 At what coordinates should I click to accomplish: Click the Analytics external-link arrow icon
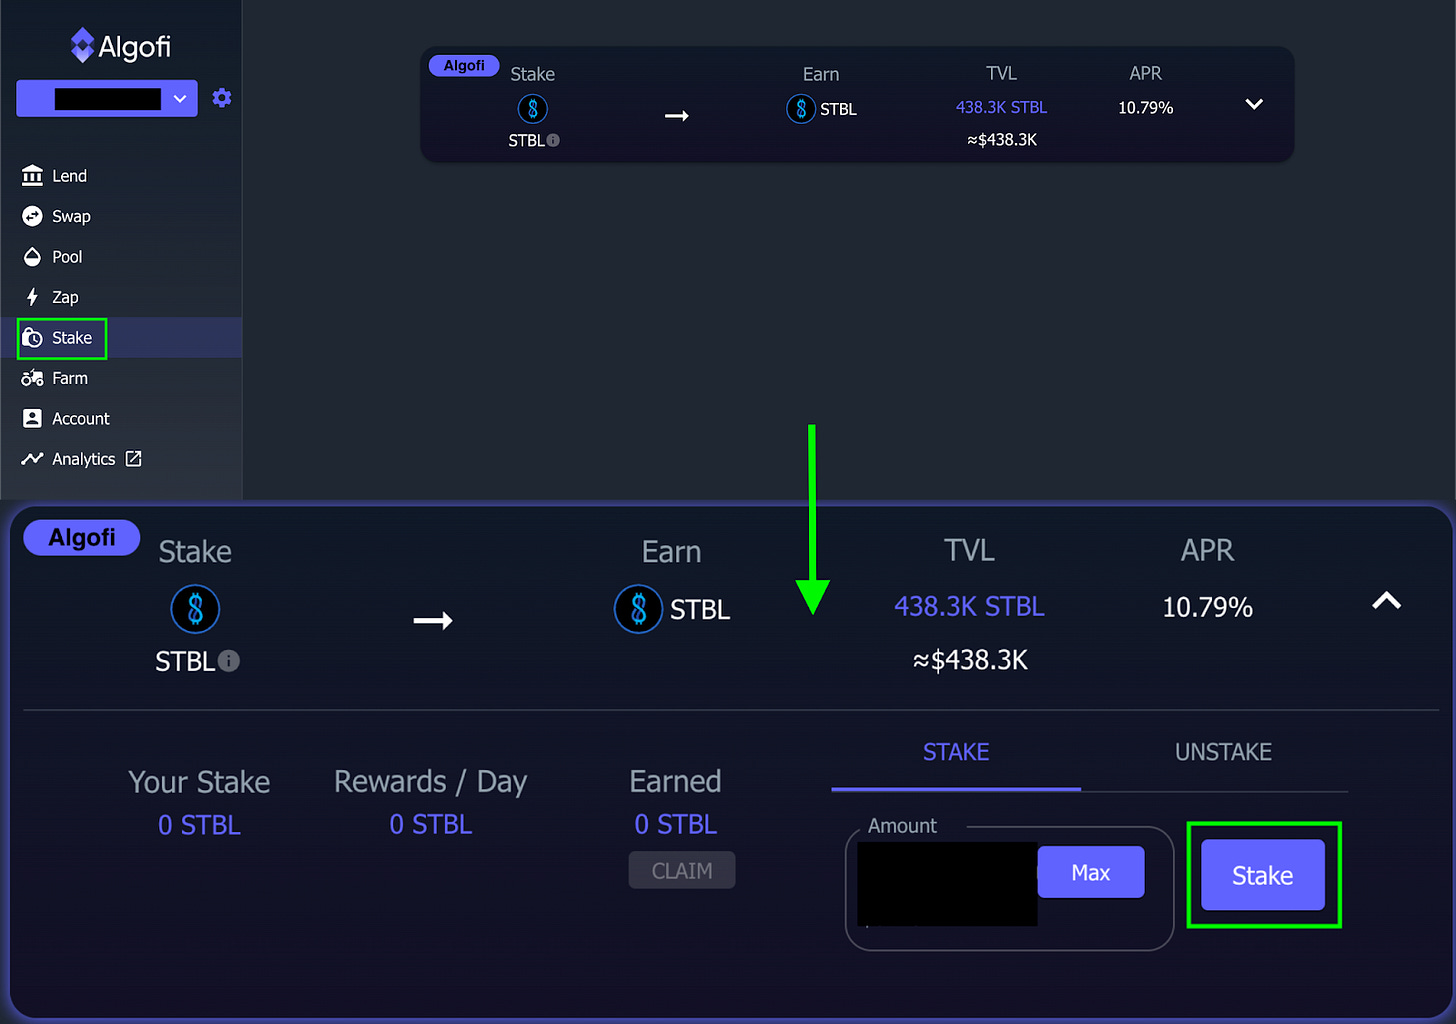(x=134, y=459)
